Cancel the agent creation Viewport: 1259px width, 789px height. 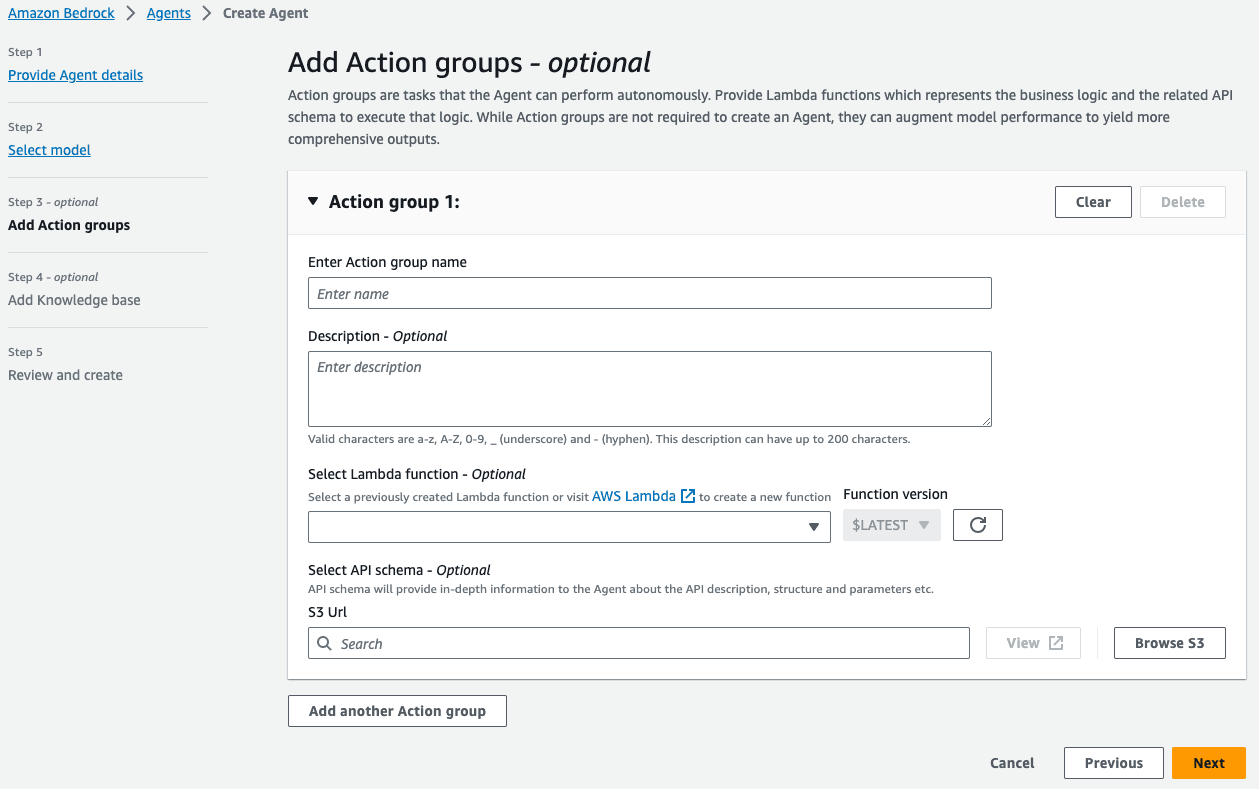click(1012, 763)
